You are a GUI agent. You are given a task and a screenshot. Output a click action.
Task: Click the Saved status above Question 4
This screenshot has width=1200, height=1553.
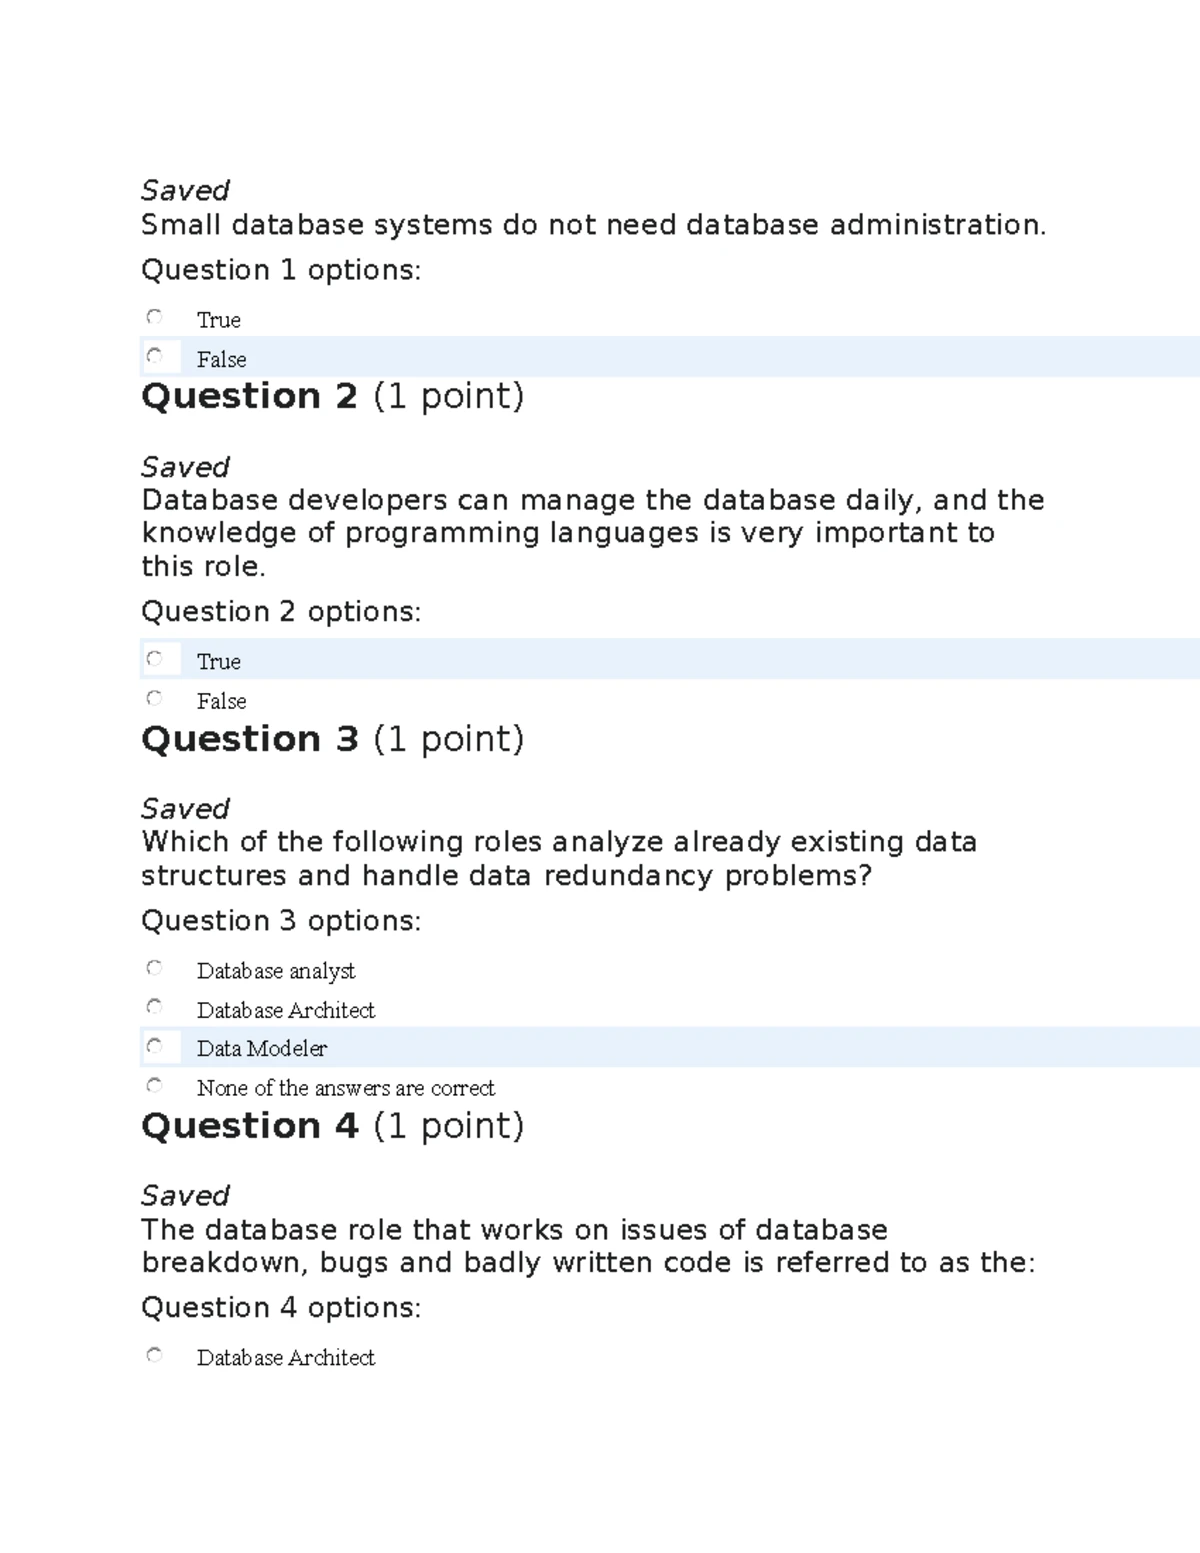click(x=185, y=1195)
